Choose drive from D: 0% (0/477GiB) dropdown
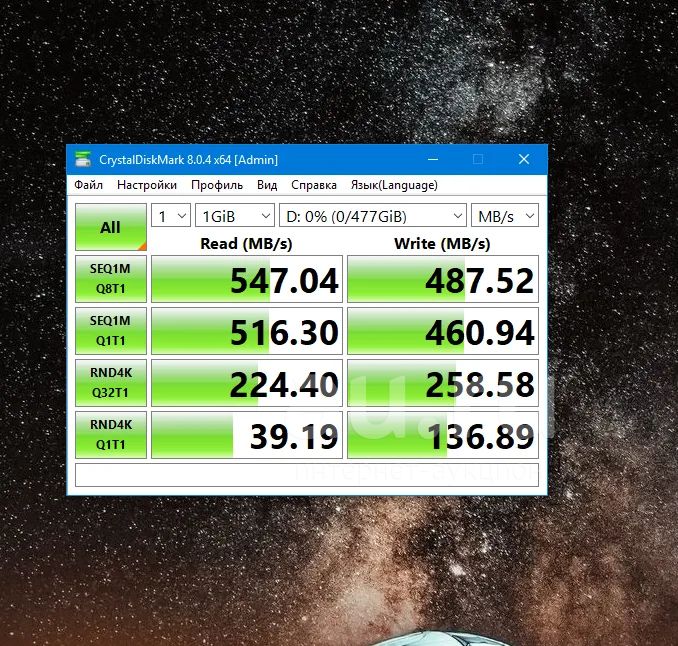This screenshot has width=678, height=646. click(x=373, y=215)
